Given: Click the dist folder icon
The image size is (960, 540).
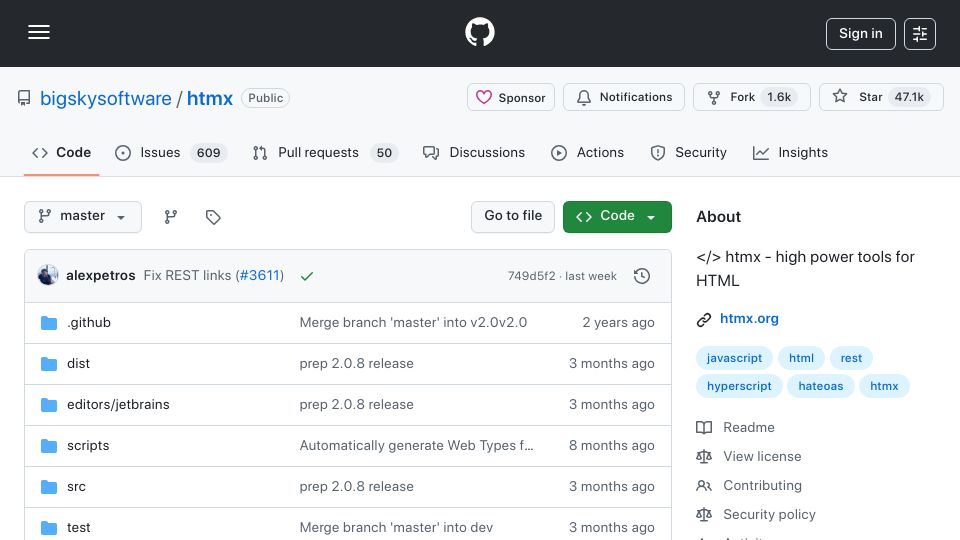Looking at the screenshot, I should coord(49,364).
